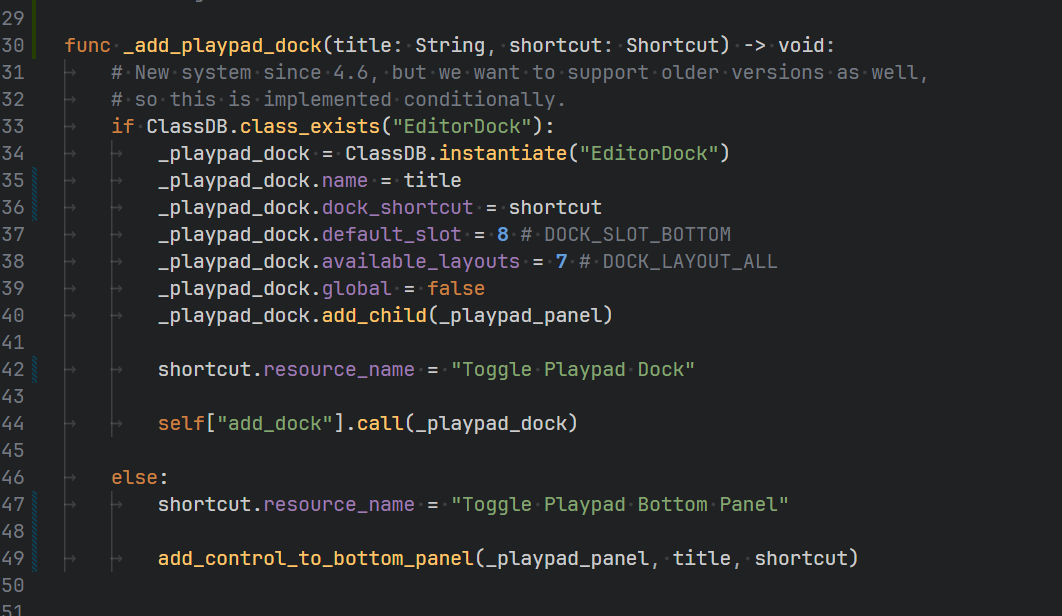Click the add_control_to_bottom_panel function call
The width and height of the screenshot is (1062, 616).
point(315,558)
